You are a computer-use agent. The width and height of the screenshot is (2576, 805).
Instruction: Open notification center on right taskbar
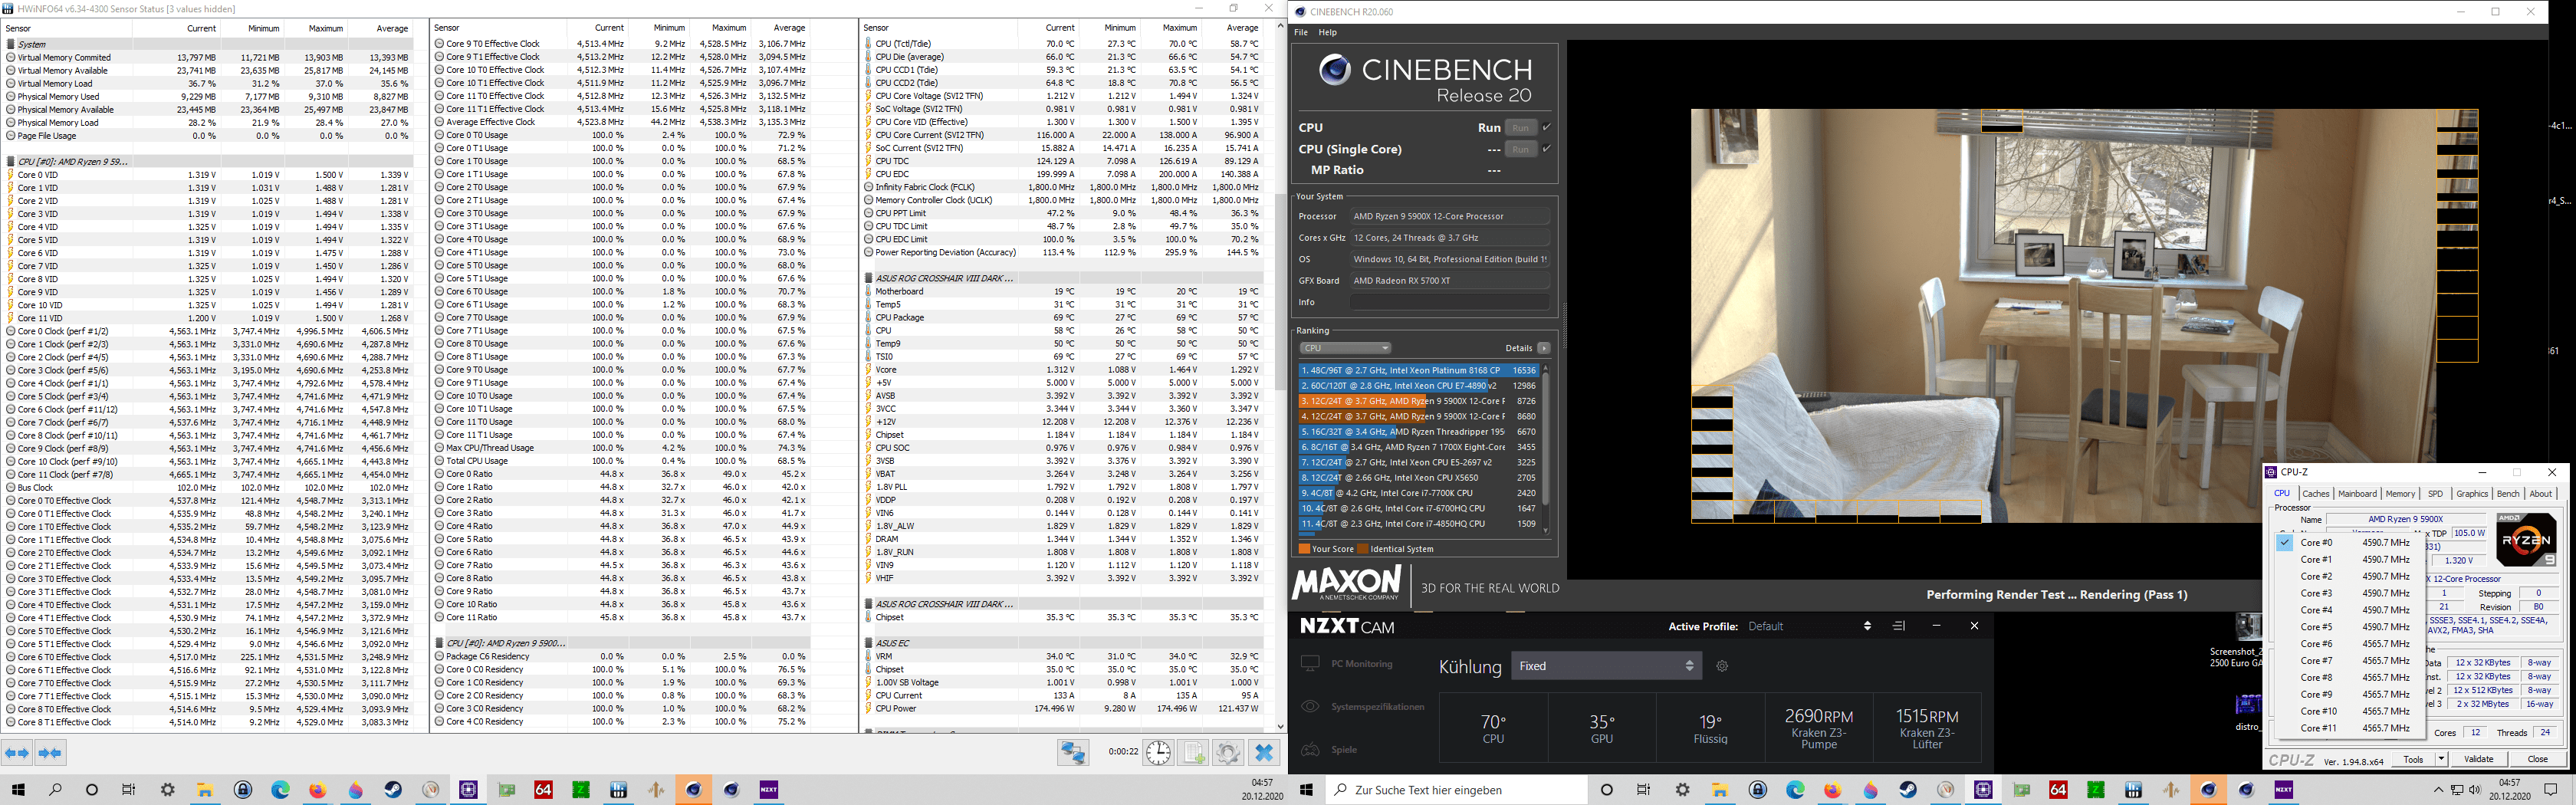coord(2550,790)
